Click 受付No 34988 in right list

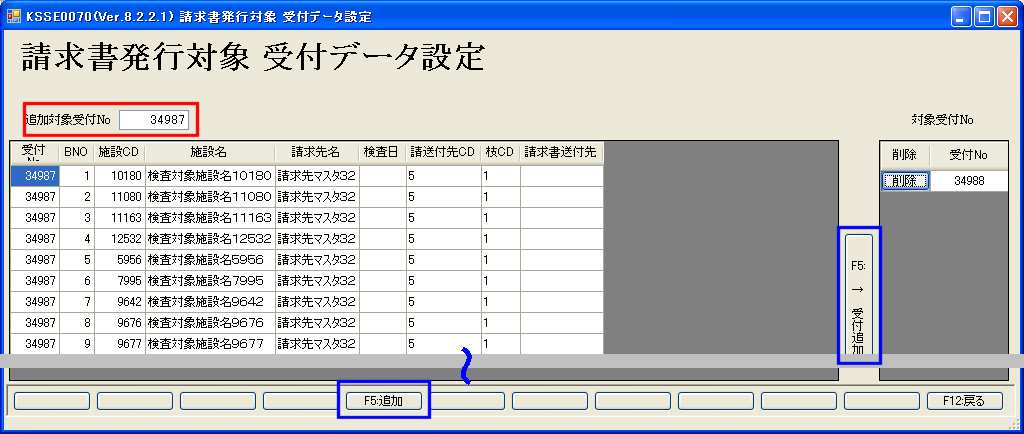969,181
